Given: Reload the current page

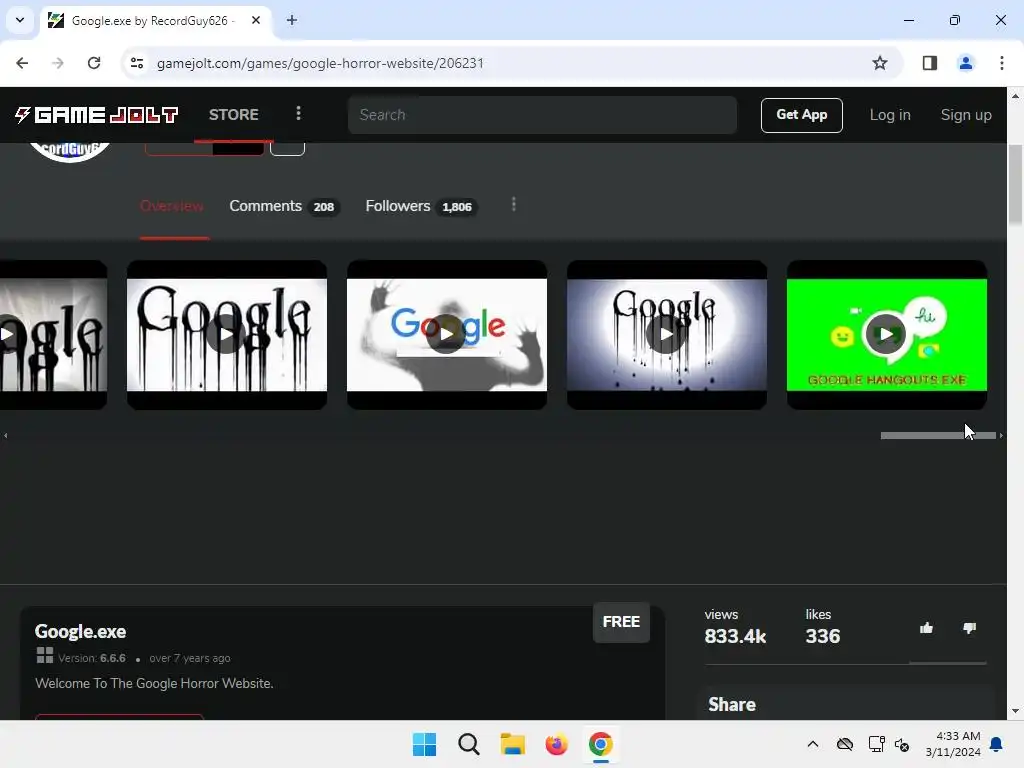Looking at the screenshot, I should (x=94, y=63).
